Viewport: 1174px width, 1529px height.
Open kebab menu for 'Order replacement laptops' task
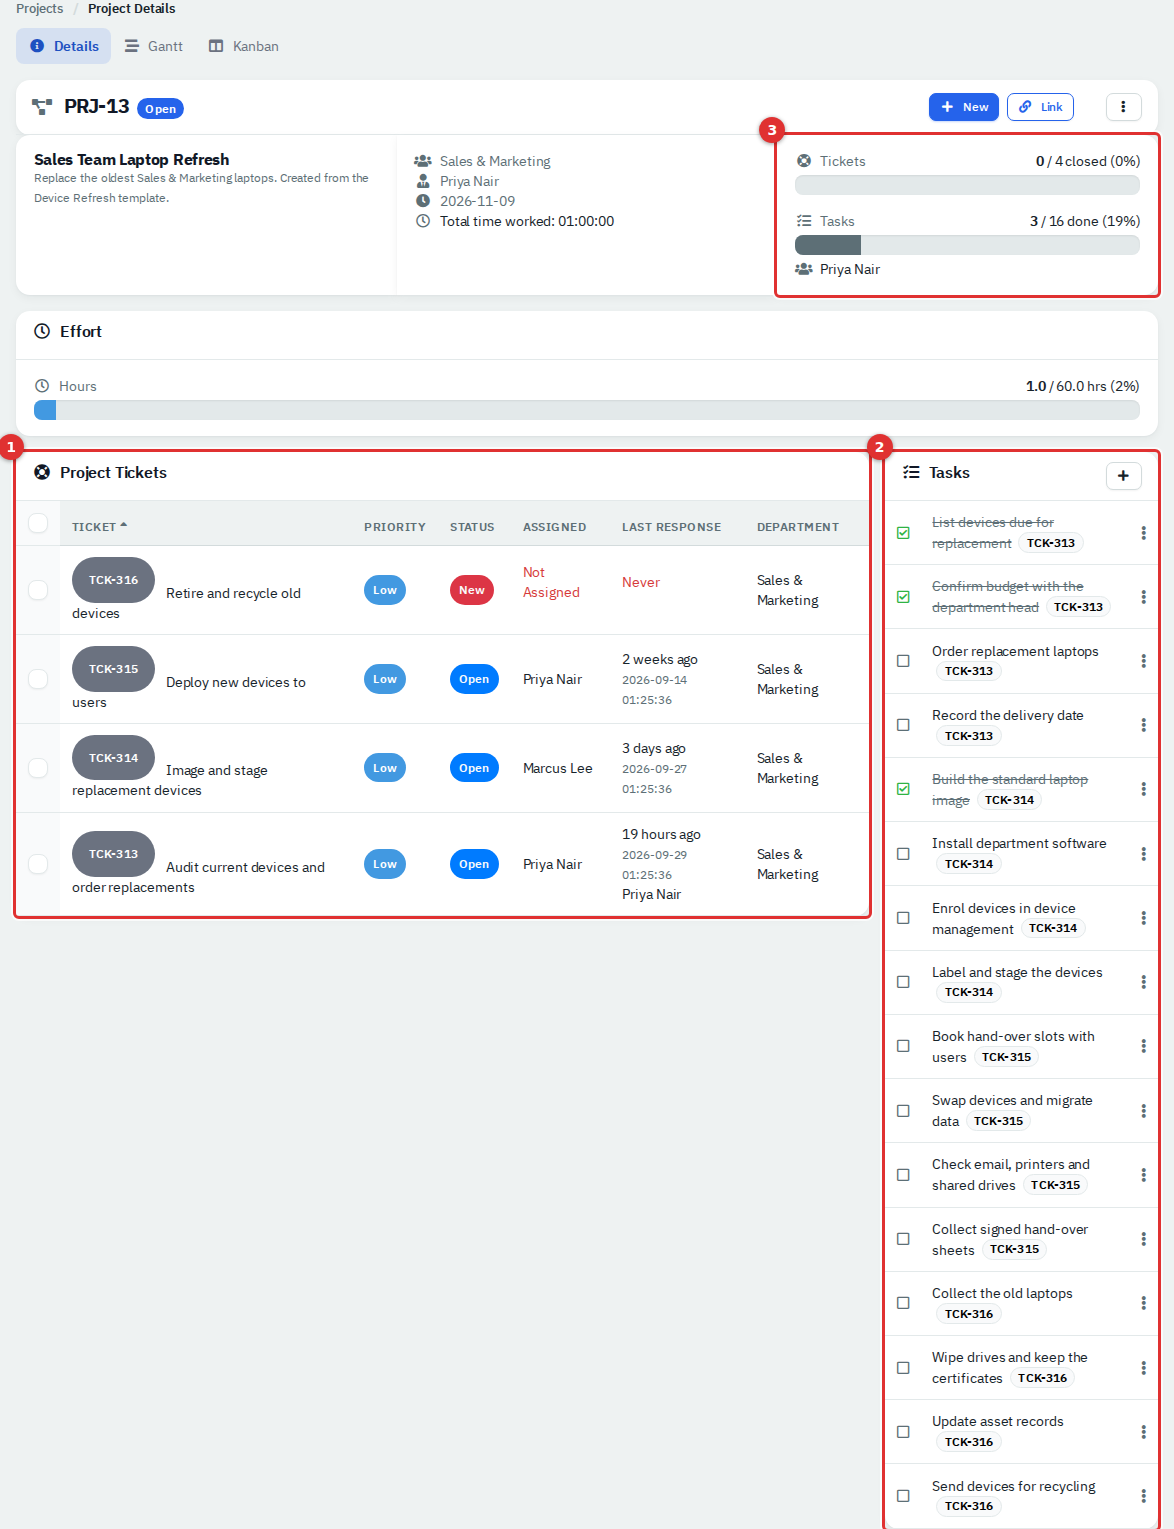[1143, 661]
